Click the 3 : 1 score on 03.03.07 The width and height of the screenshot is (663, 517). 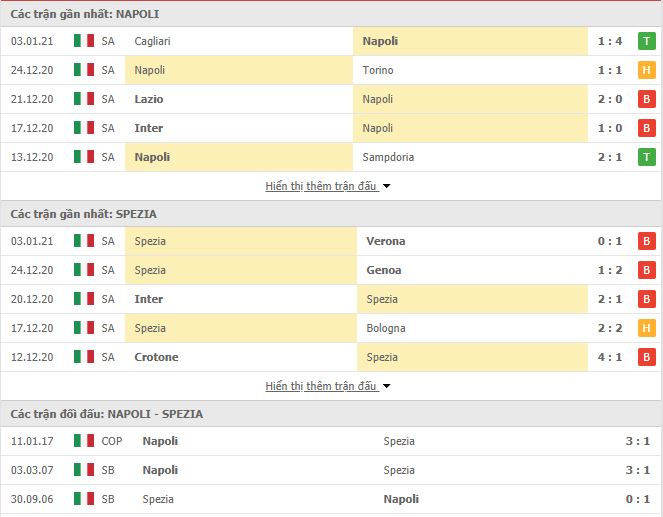coord(638,470)
